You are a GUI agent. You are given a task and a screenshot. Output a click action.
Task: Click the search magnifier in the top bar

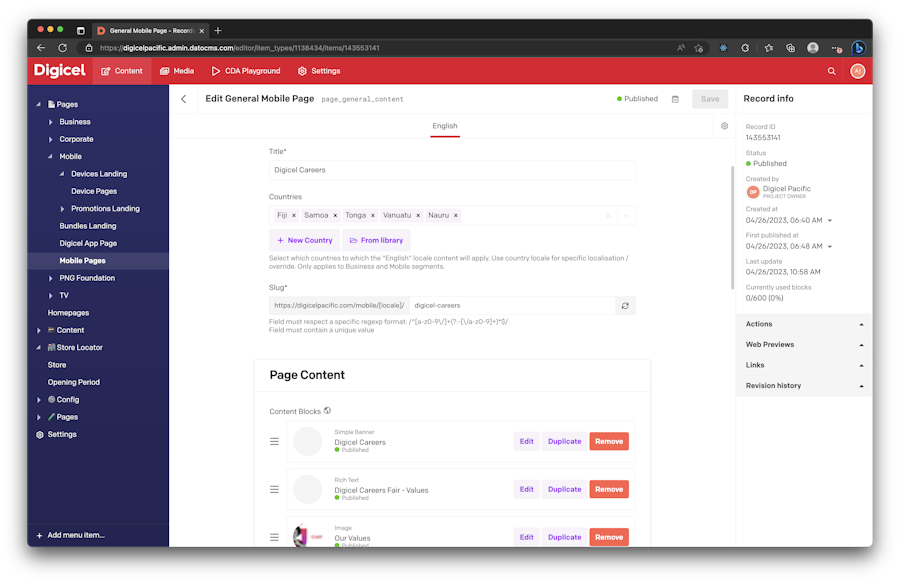pos(833,71)
